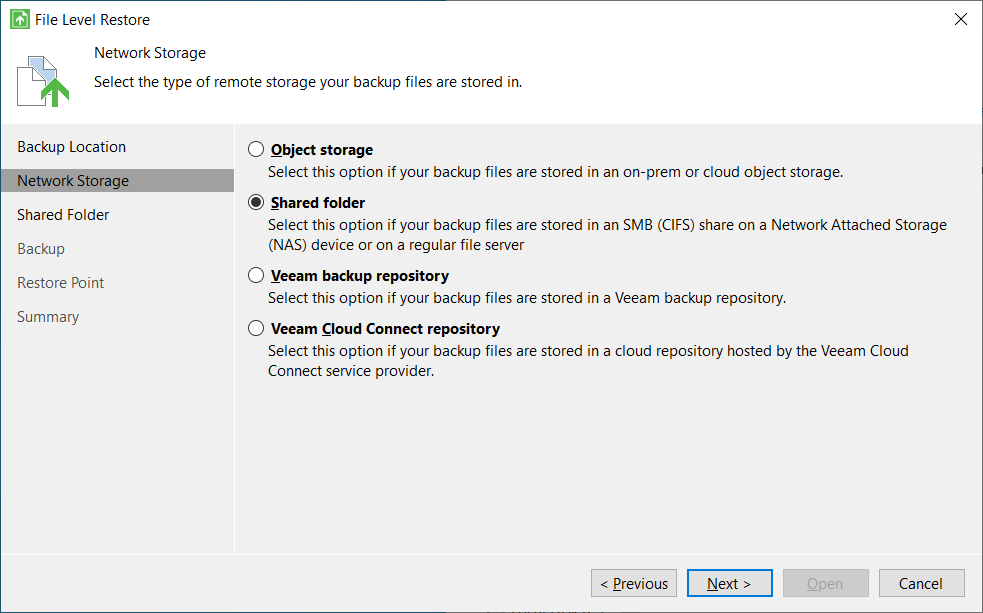Click the Previous button

pyautogui.click(x=634, y=584)
